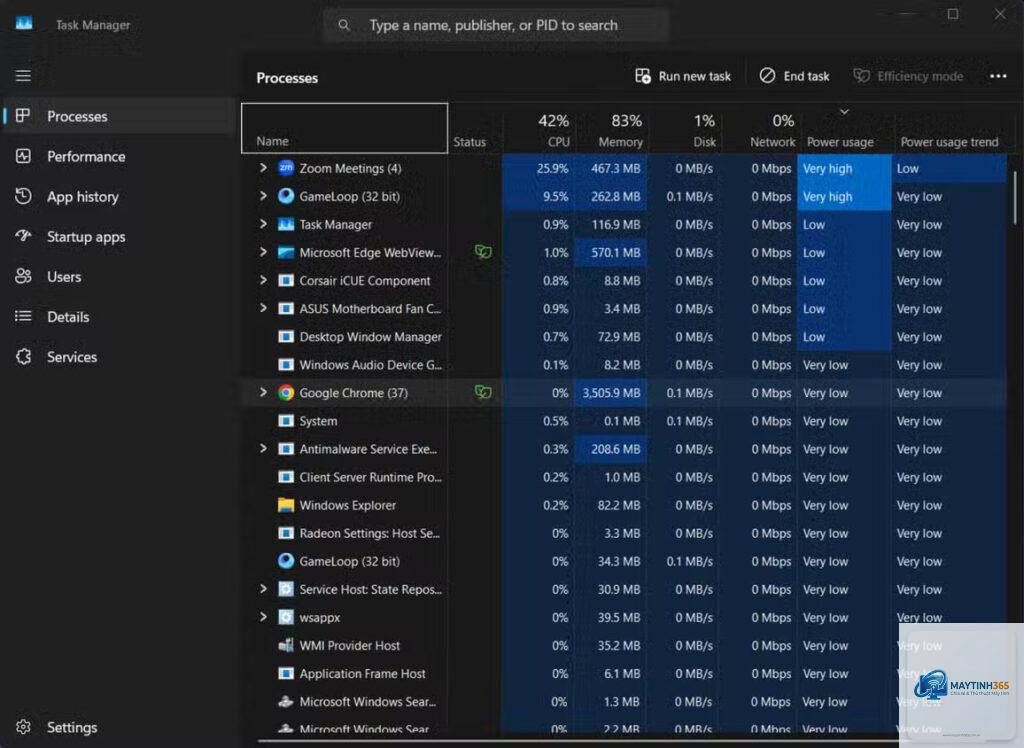Click the efficiency leaf icon for Edge WebView
Screen dimensions: 1024x748
(x=483, y=252)
